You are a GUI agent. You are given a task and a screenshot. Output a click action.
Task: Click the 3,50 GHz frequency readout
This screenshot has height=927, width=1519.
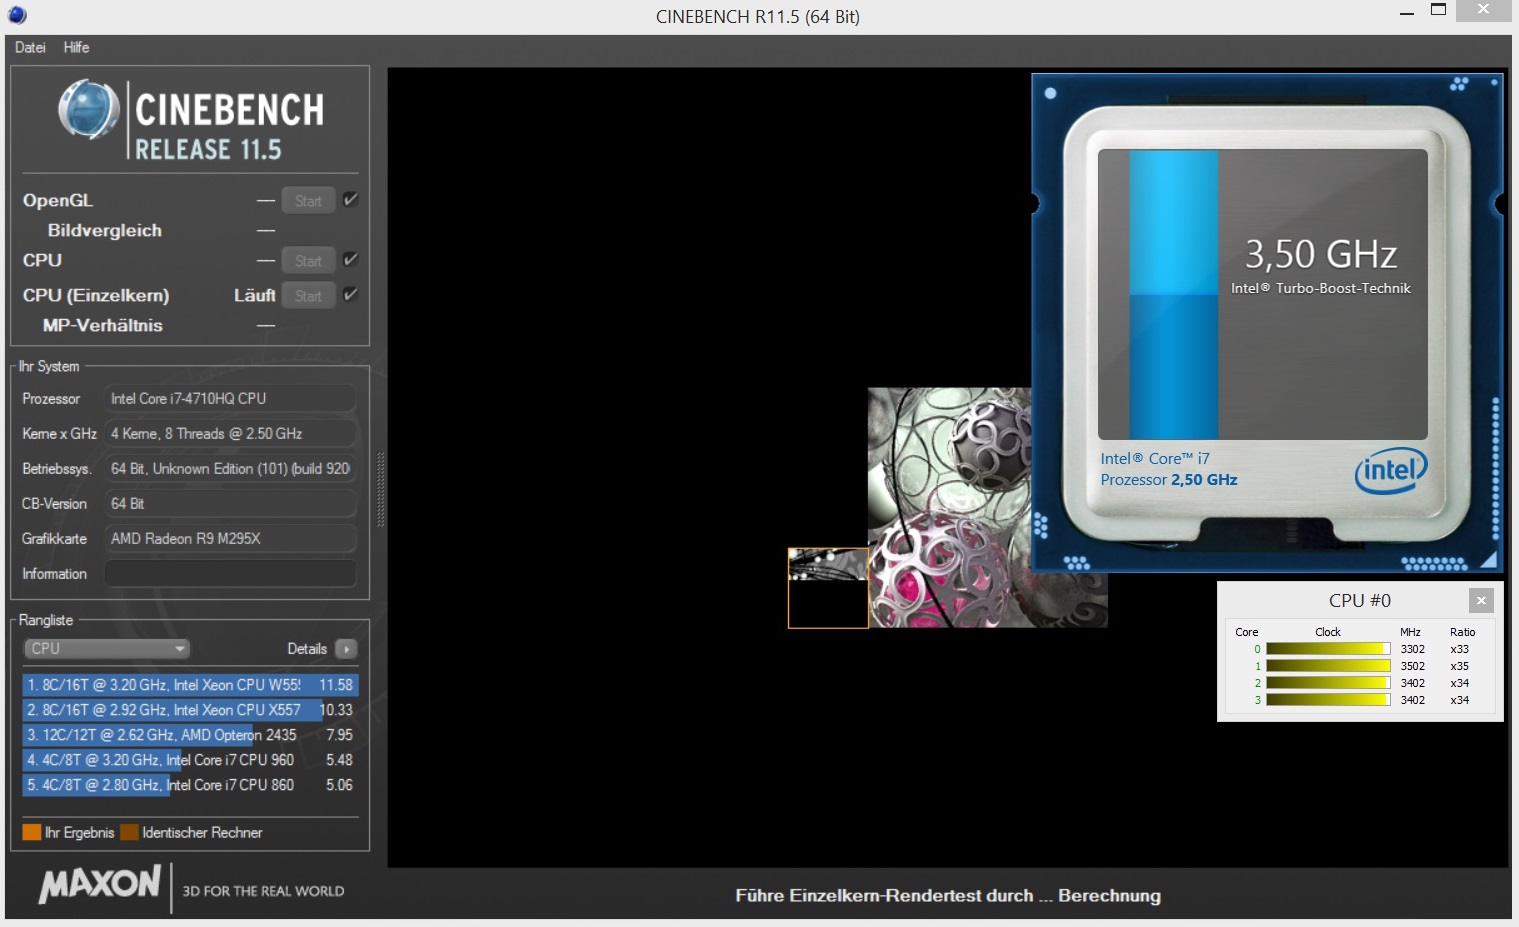coord(1320,254)
